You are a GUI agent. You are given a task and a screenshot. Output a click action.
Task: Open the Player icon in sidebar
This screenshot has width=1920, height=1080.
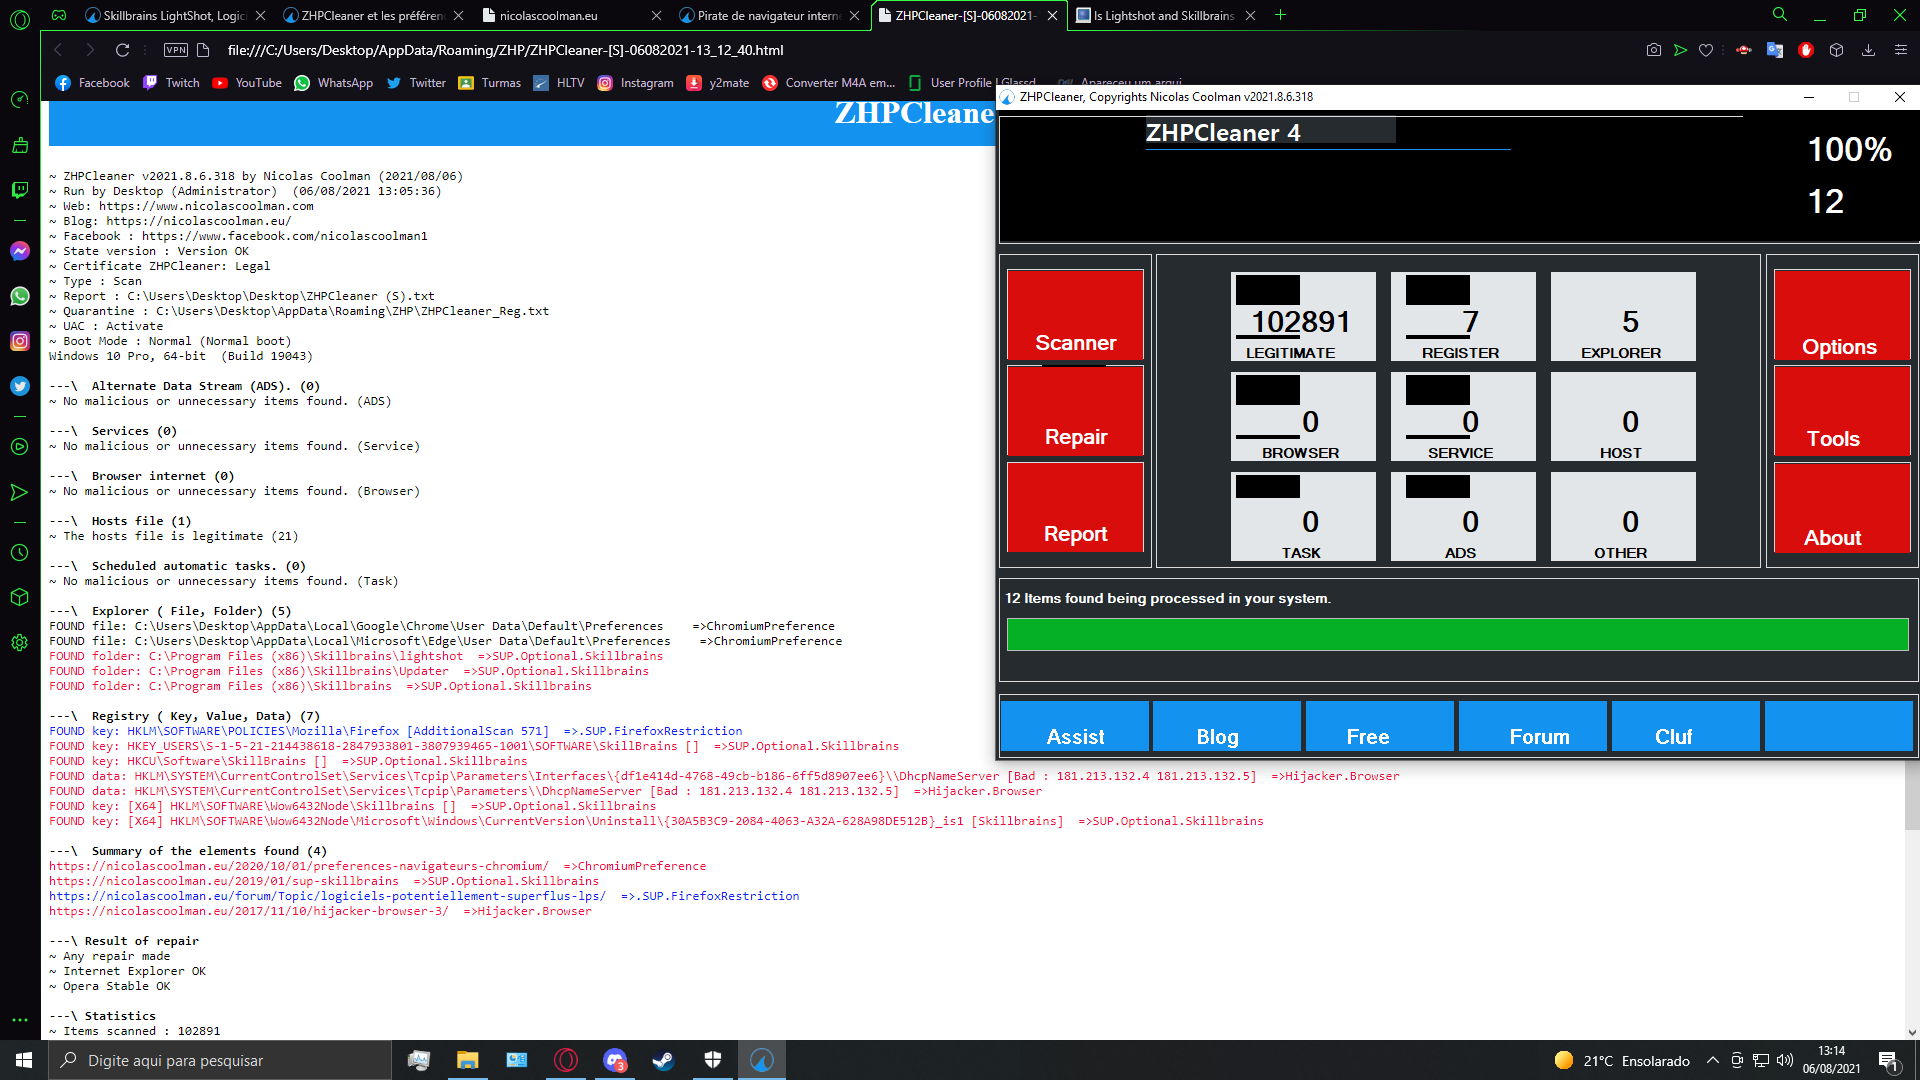(x=19, y=447)
